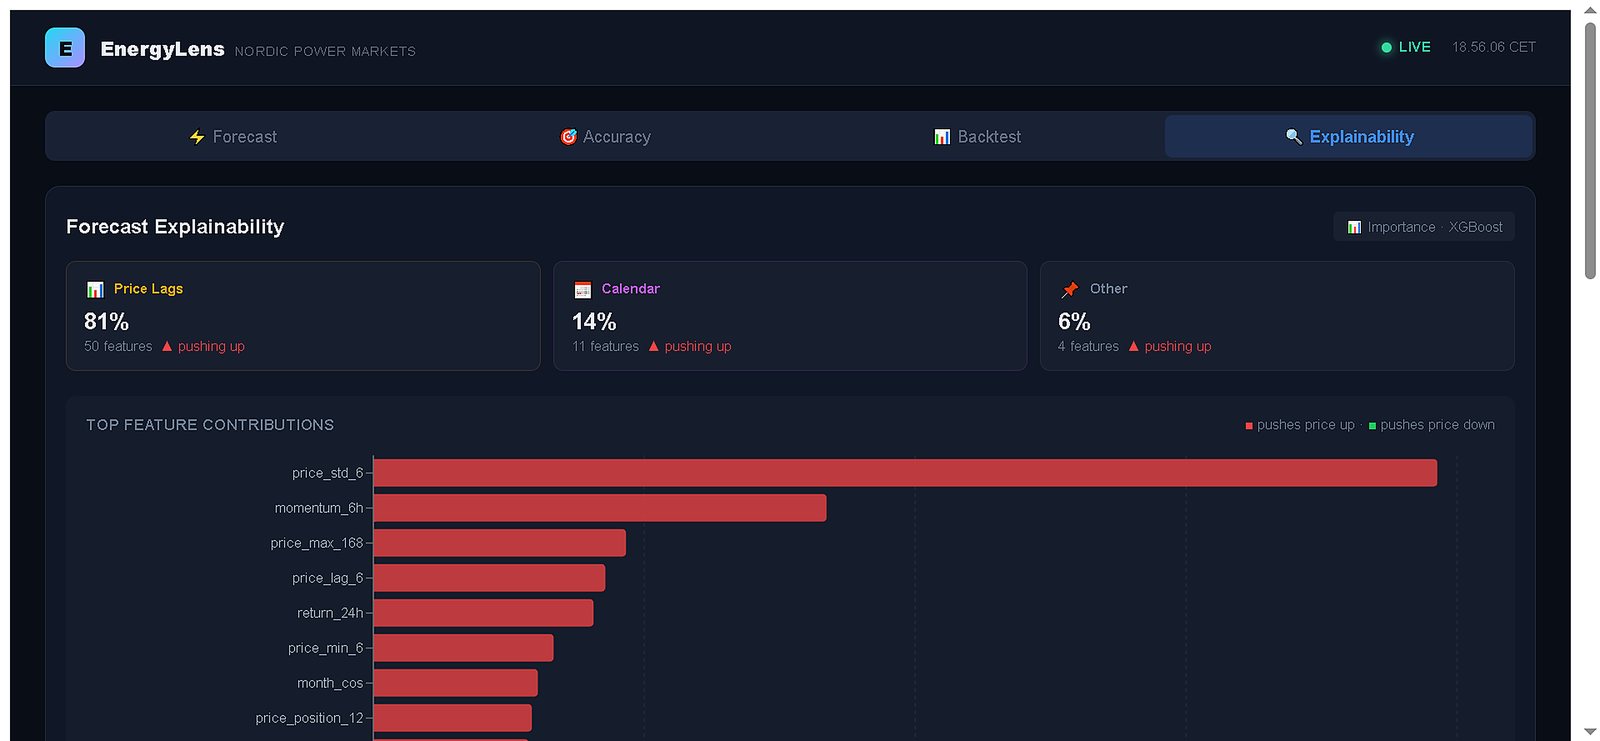Viewport: 1600px width, 741px height.
Task: Click the red triangle in Calendar card
Action: click(654, 346)
